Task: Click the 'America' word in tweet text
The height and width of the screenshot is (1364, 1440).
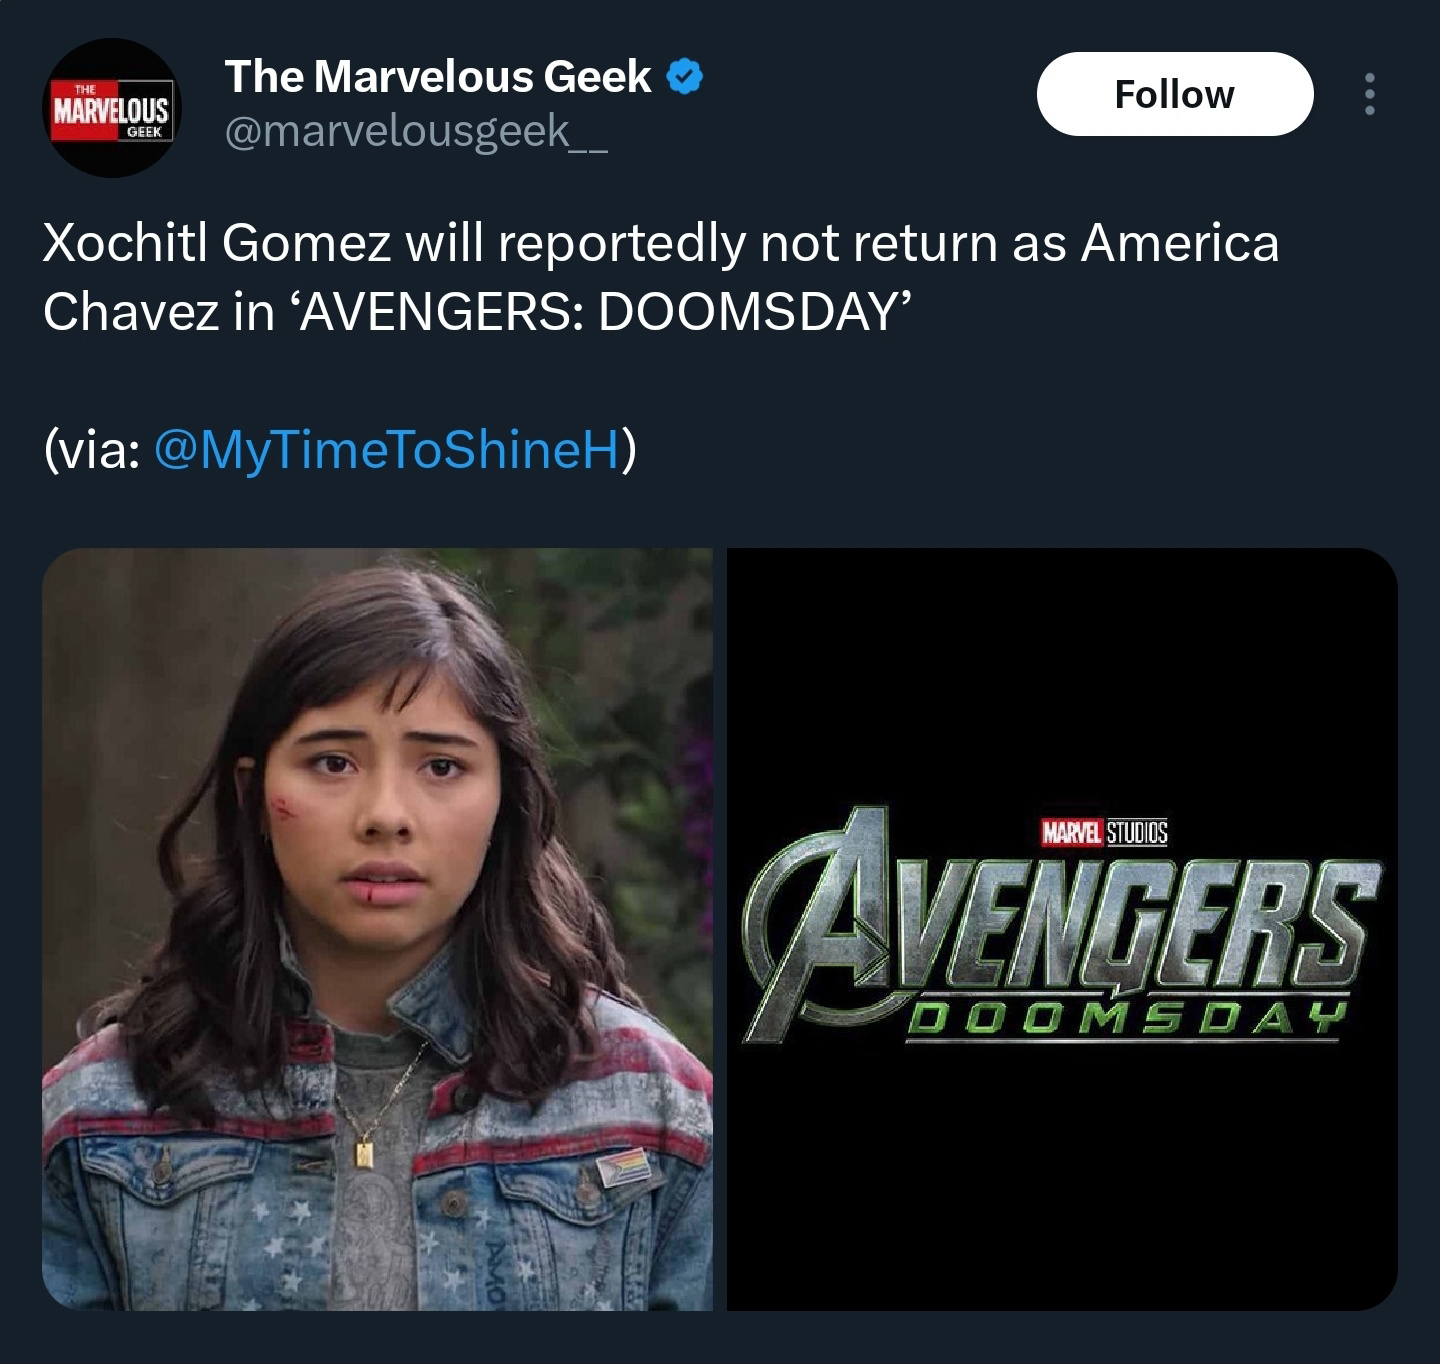Action: pyautogui.click(x=1180, y=243)
